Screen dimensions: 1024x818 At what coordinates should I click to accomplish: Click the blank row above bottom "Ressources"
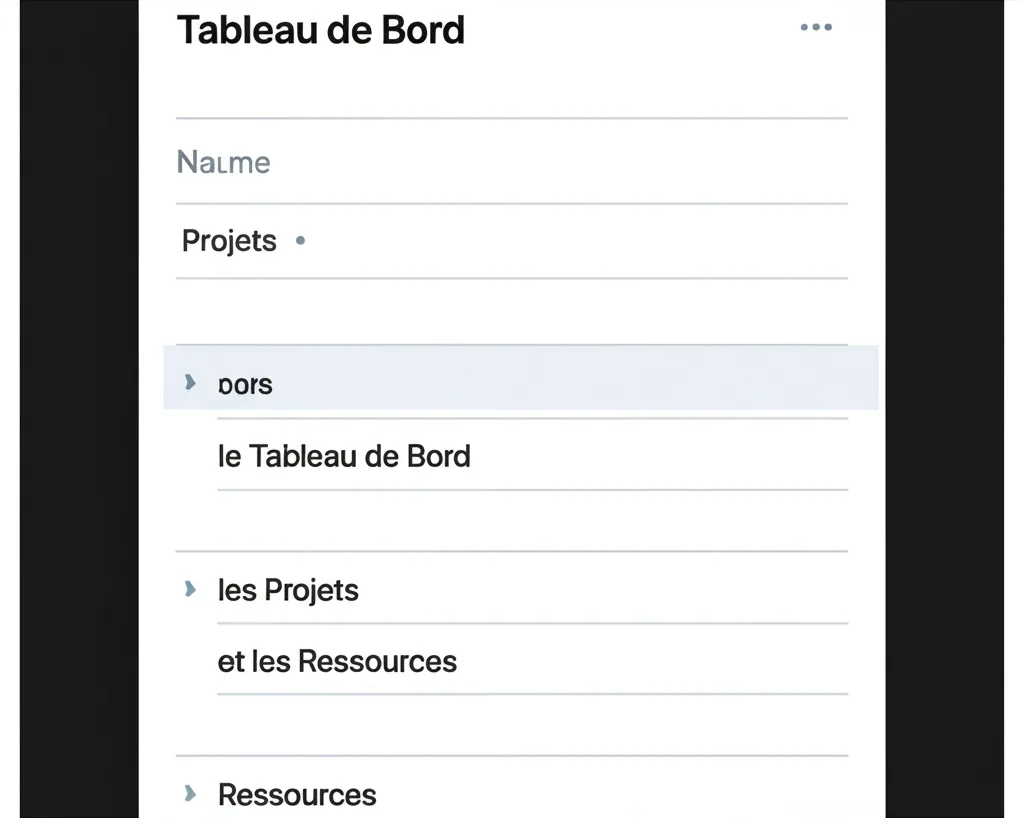click(510, 725)
